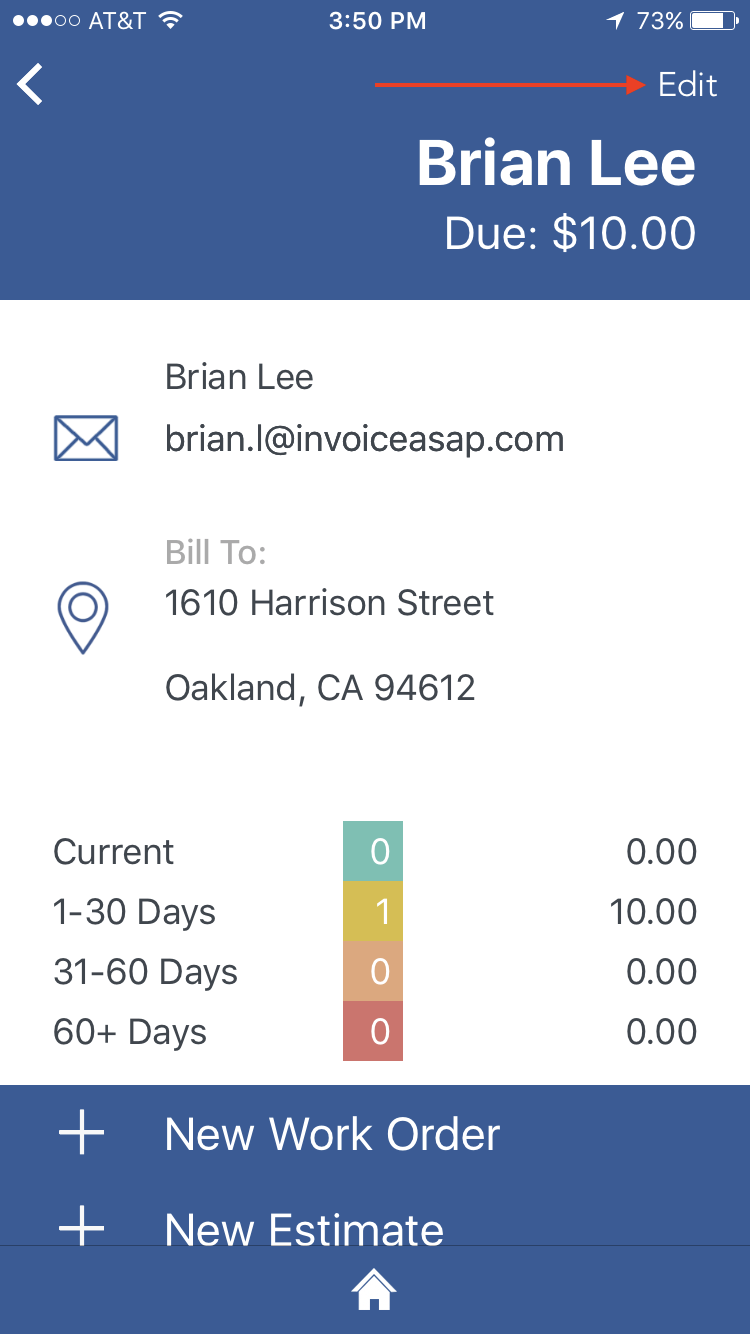Screen dimensions: 750x1334
Task: Create a New Work Order
Action: point(332,1134)
